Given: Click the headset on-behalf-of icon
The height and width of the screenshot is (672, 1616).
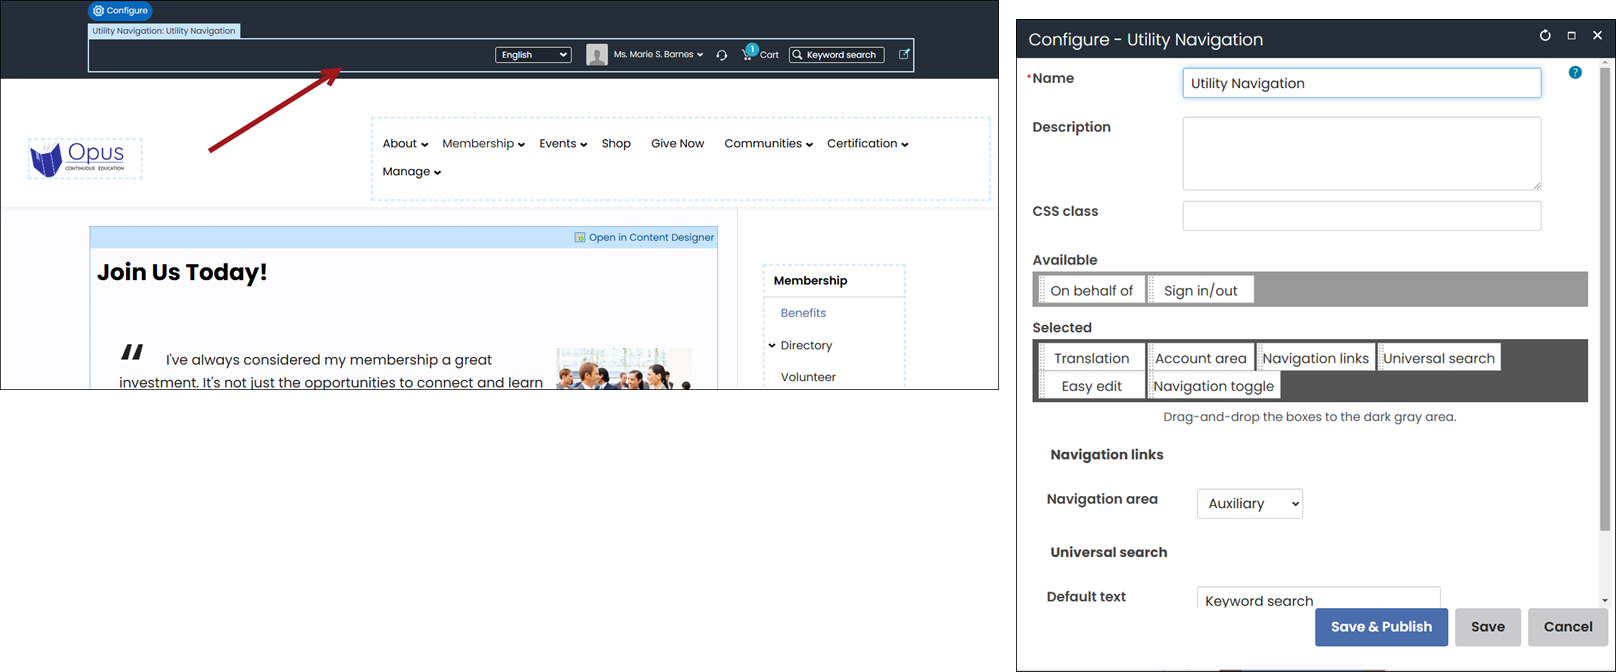Looking at the screenshot, I should pyautogui.click(x=721, y=55).
